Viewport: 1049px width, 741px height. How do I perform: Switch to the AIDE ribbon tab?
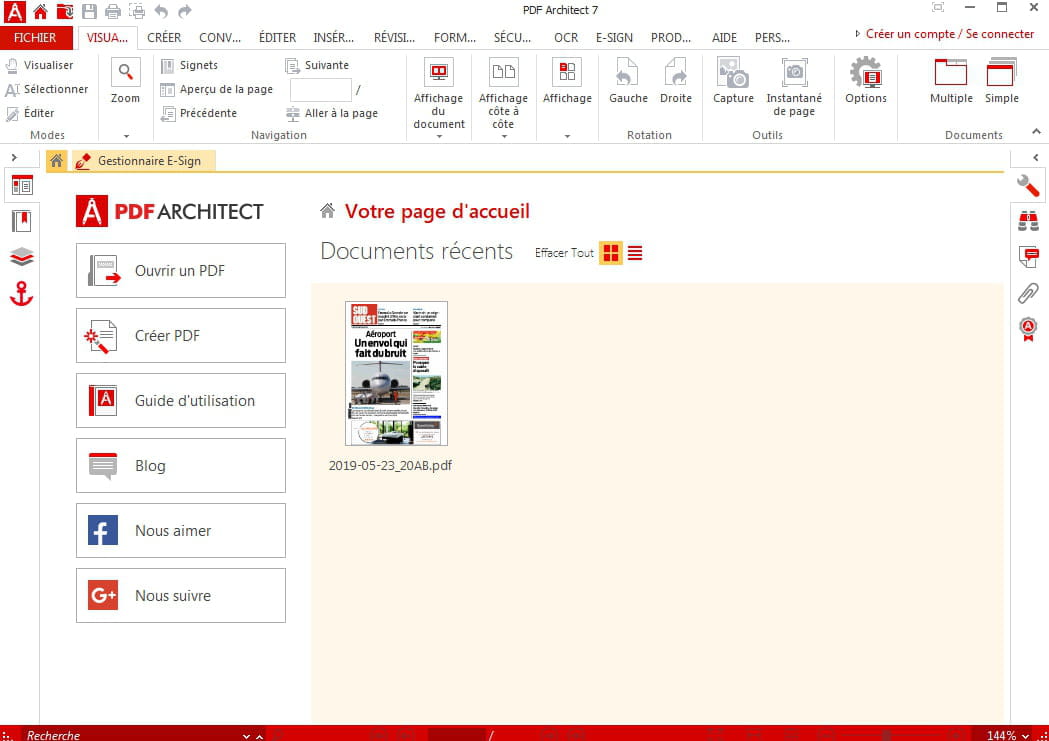point(725,37)
